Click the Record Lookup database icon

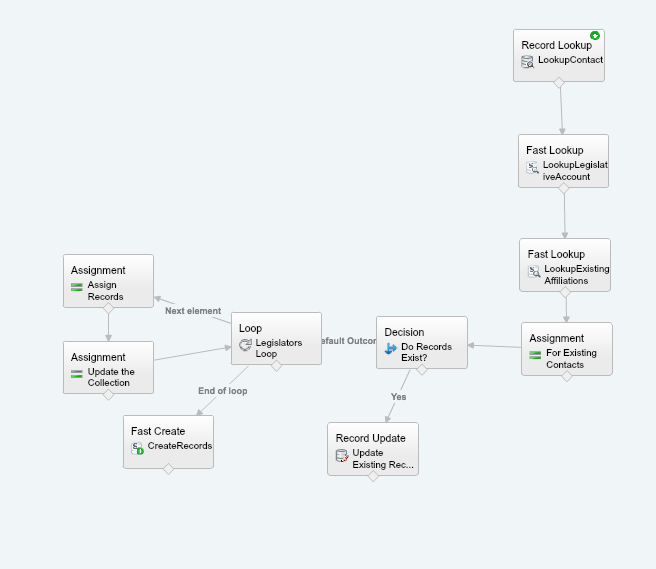527,61
